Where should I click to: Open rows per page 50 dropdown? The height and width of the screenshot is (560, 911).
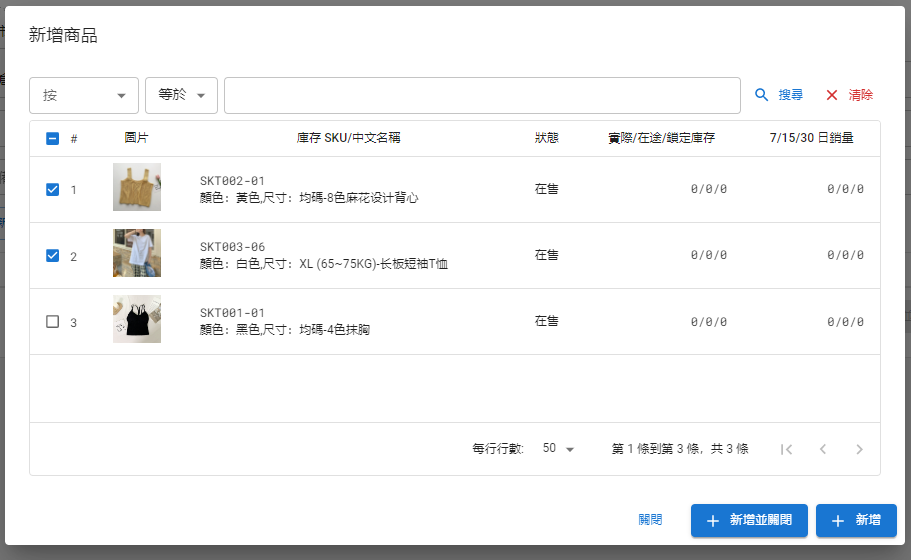558,448
